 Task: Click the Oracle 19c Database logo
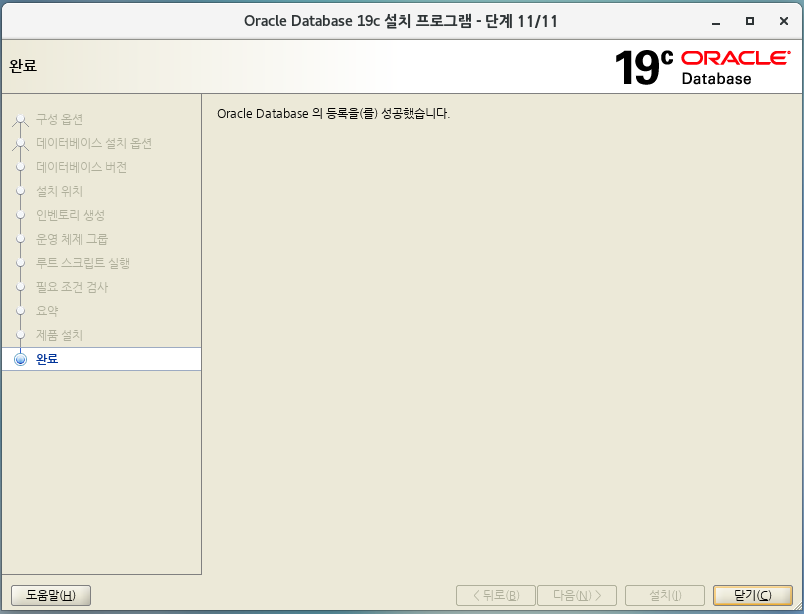(702, 67)
